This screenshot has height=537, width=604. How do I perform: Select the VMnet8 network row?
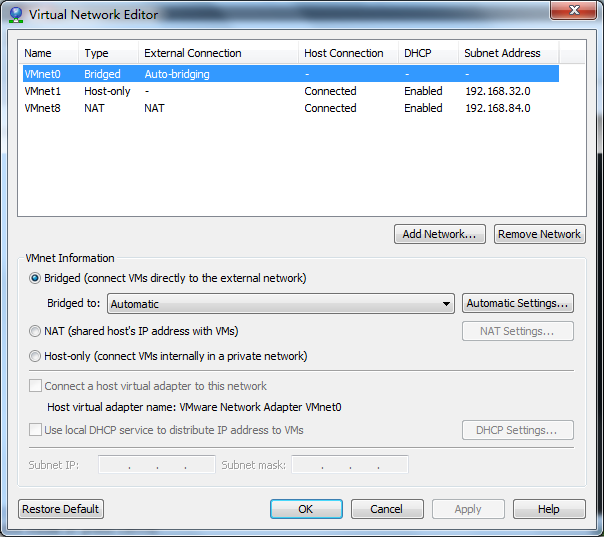[x=291, y=108]
